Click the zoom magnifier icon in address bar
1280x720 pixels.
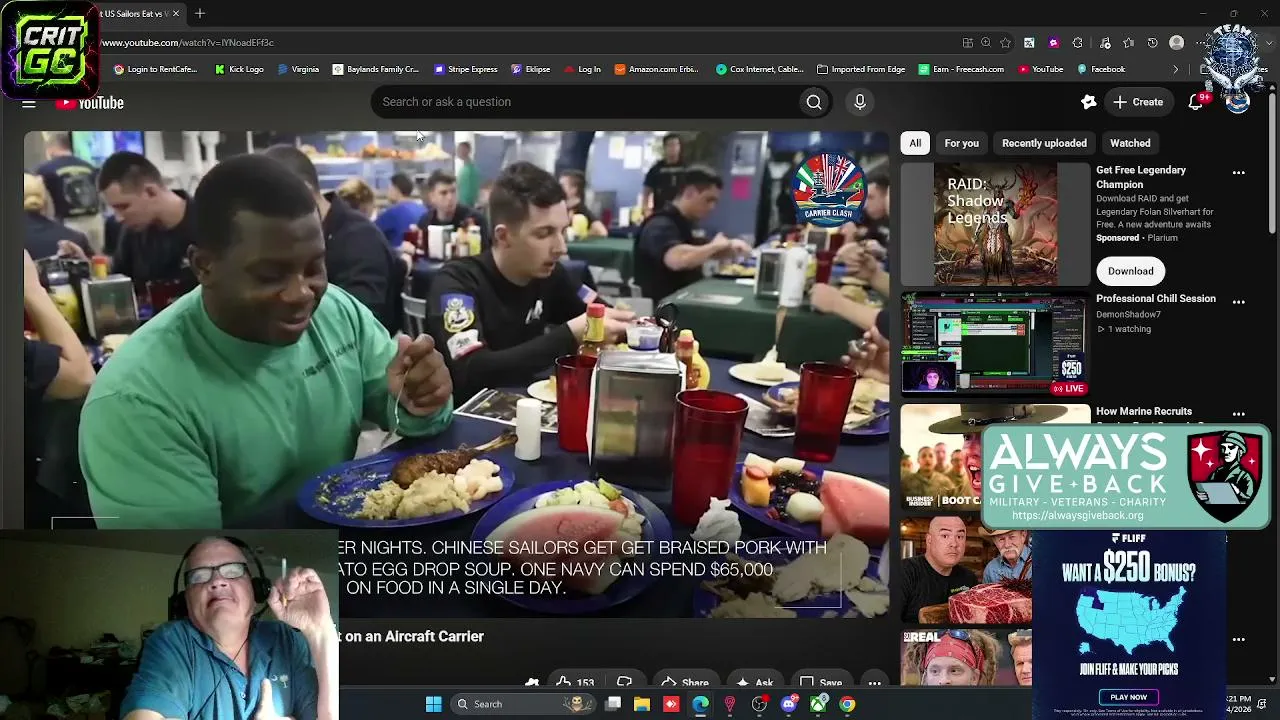coord(986,43)
